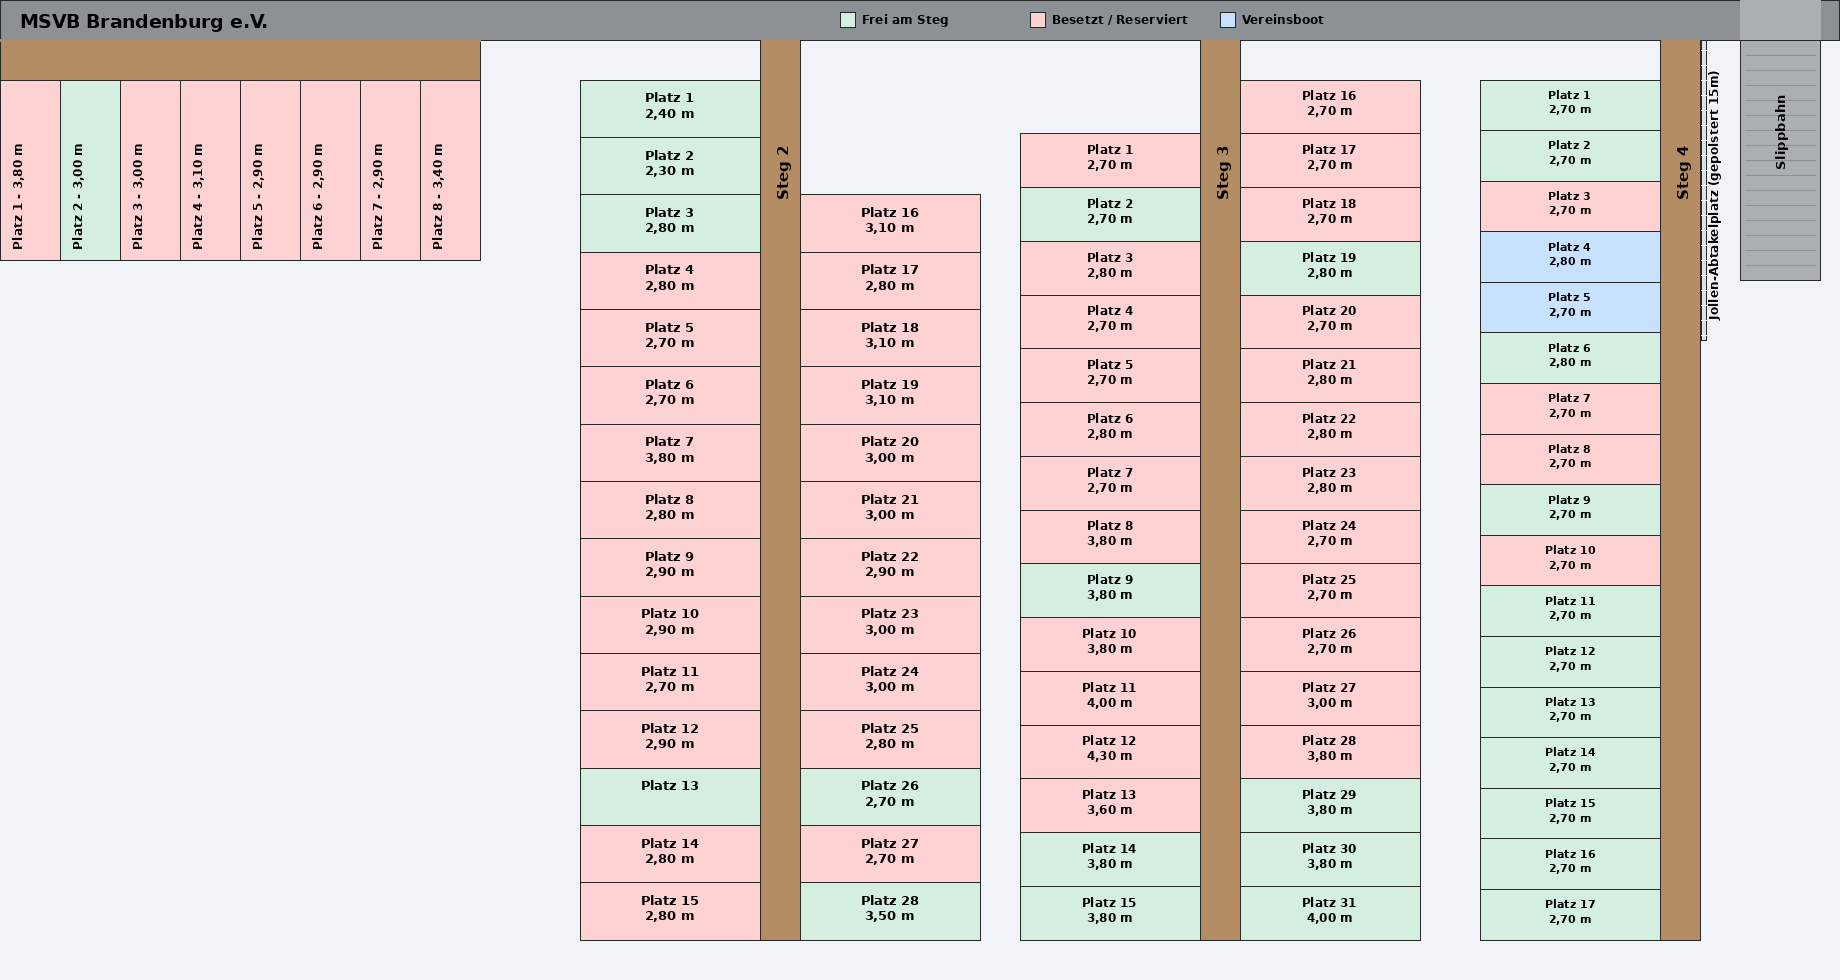The width and height of the screenshot is (1840, 980).
Task: Select berth Platz 31 with 4,00 m
Action: 1330,914
